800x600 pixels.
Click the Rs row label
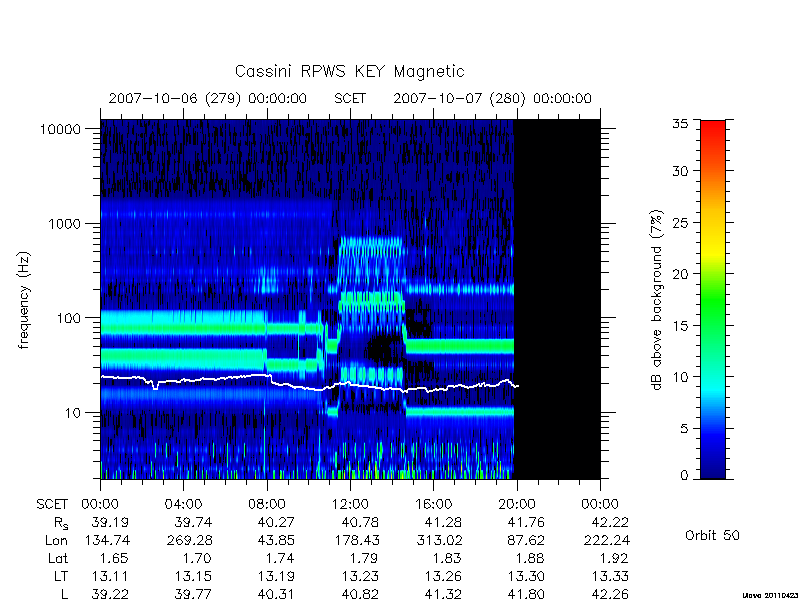[61, 523]
